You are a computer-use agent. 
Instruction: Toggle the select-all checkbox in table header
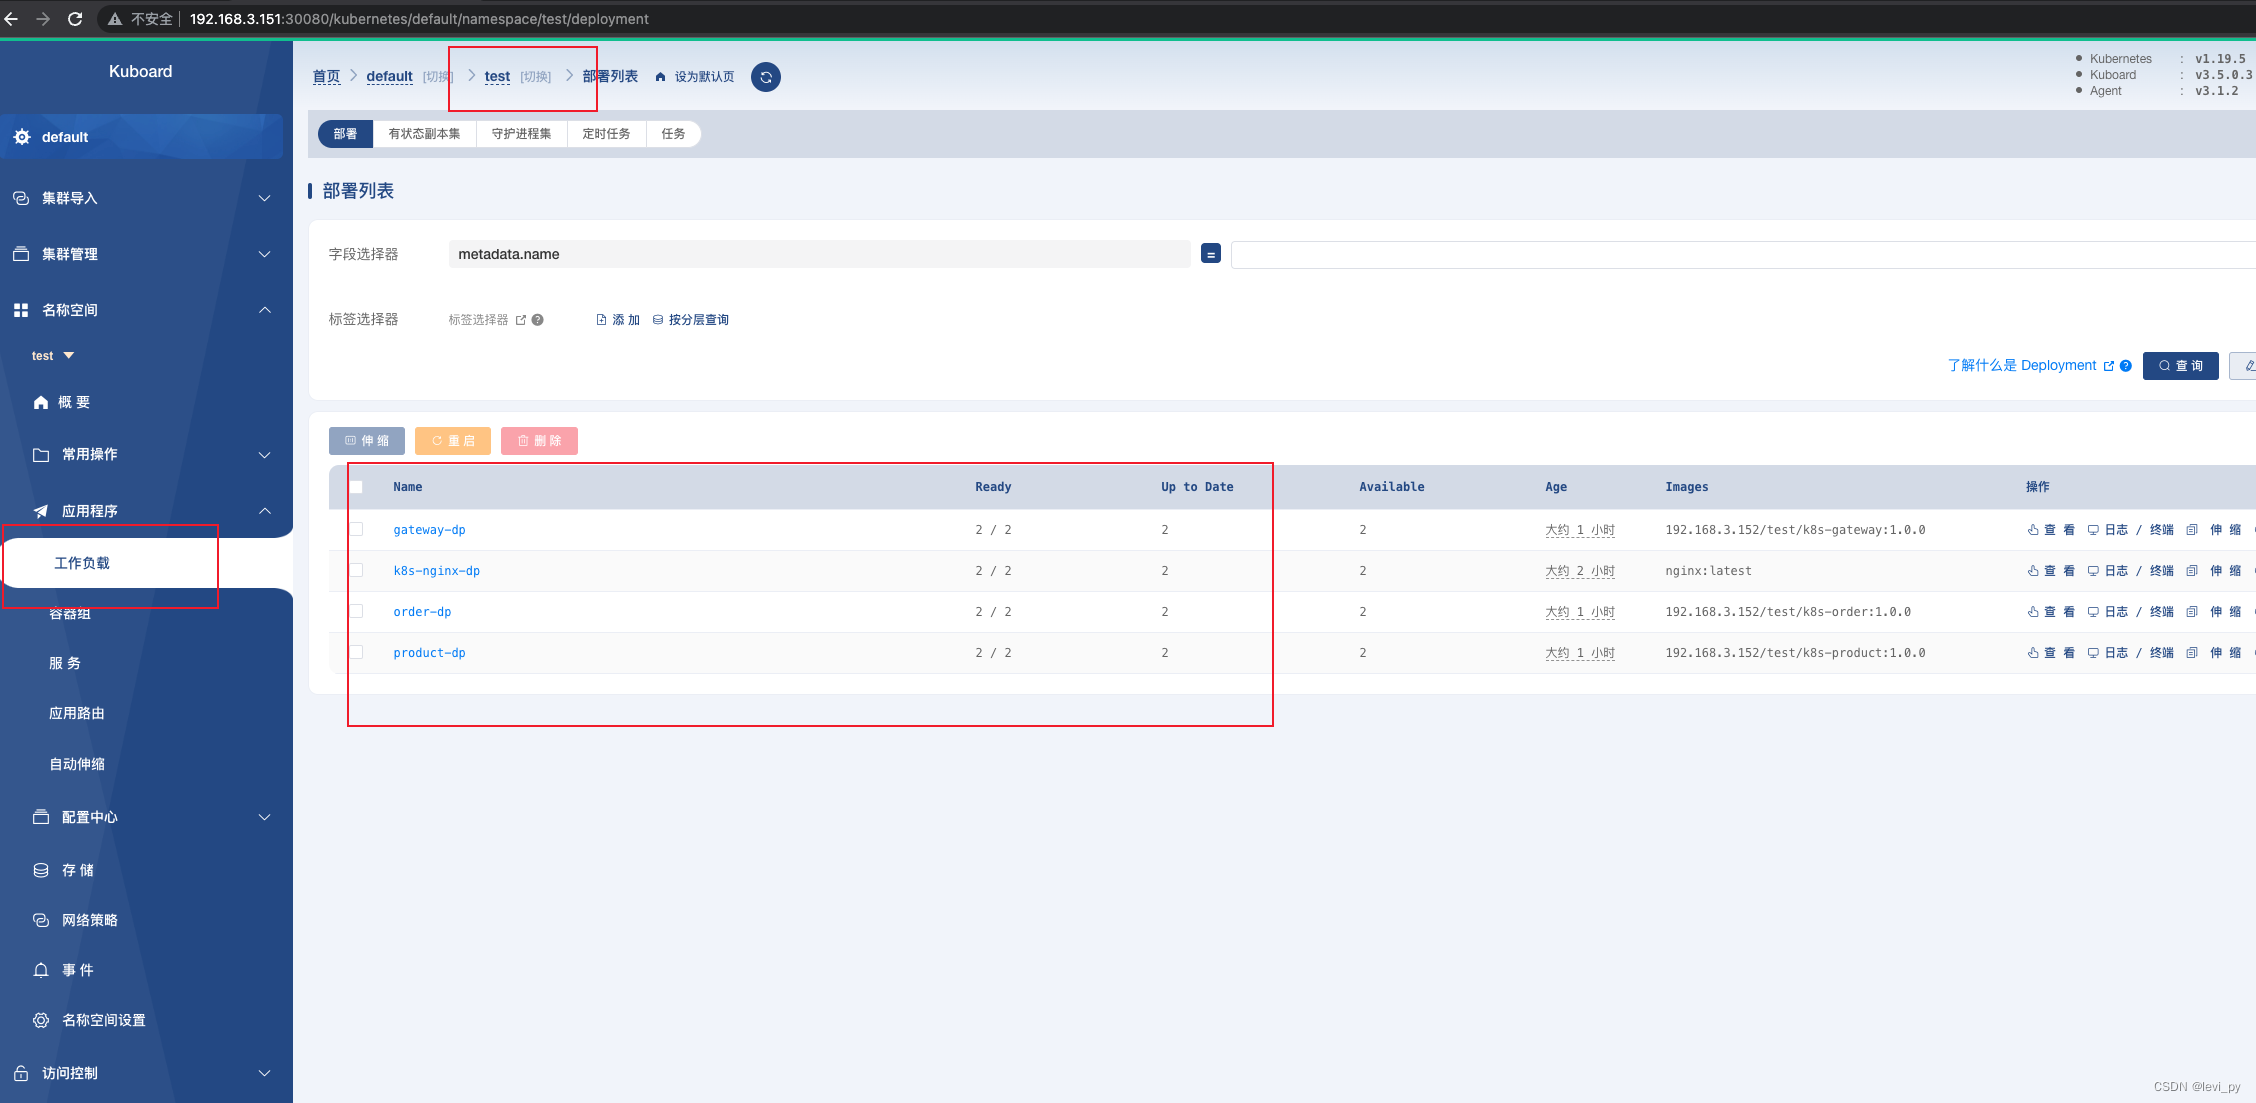click(x=356, y=487)
